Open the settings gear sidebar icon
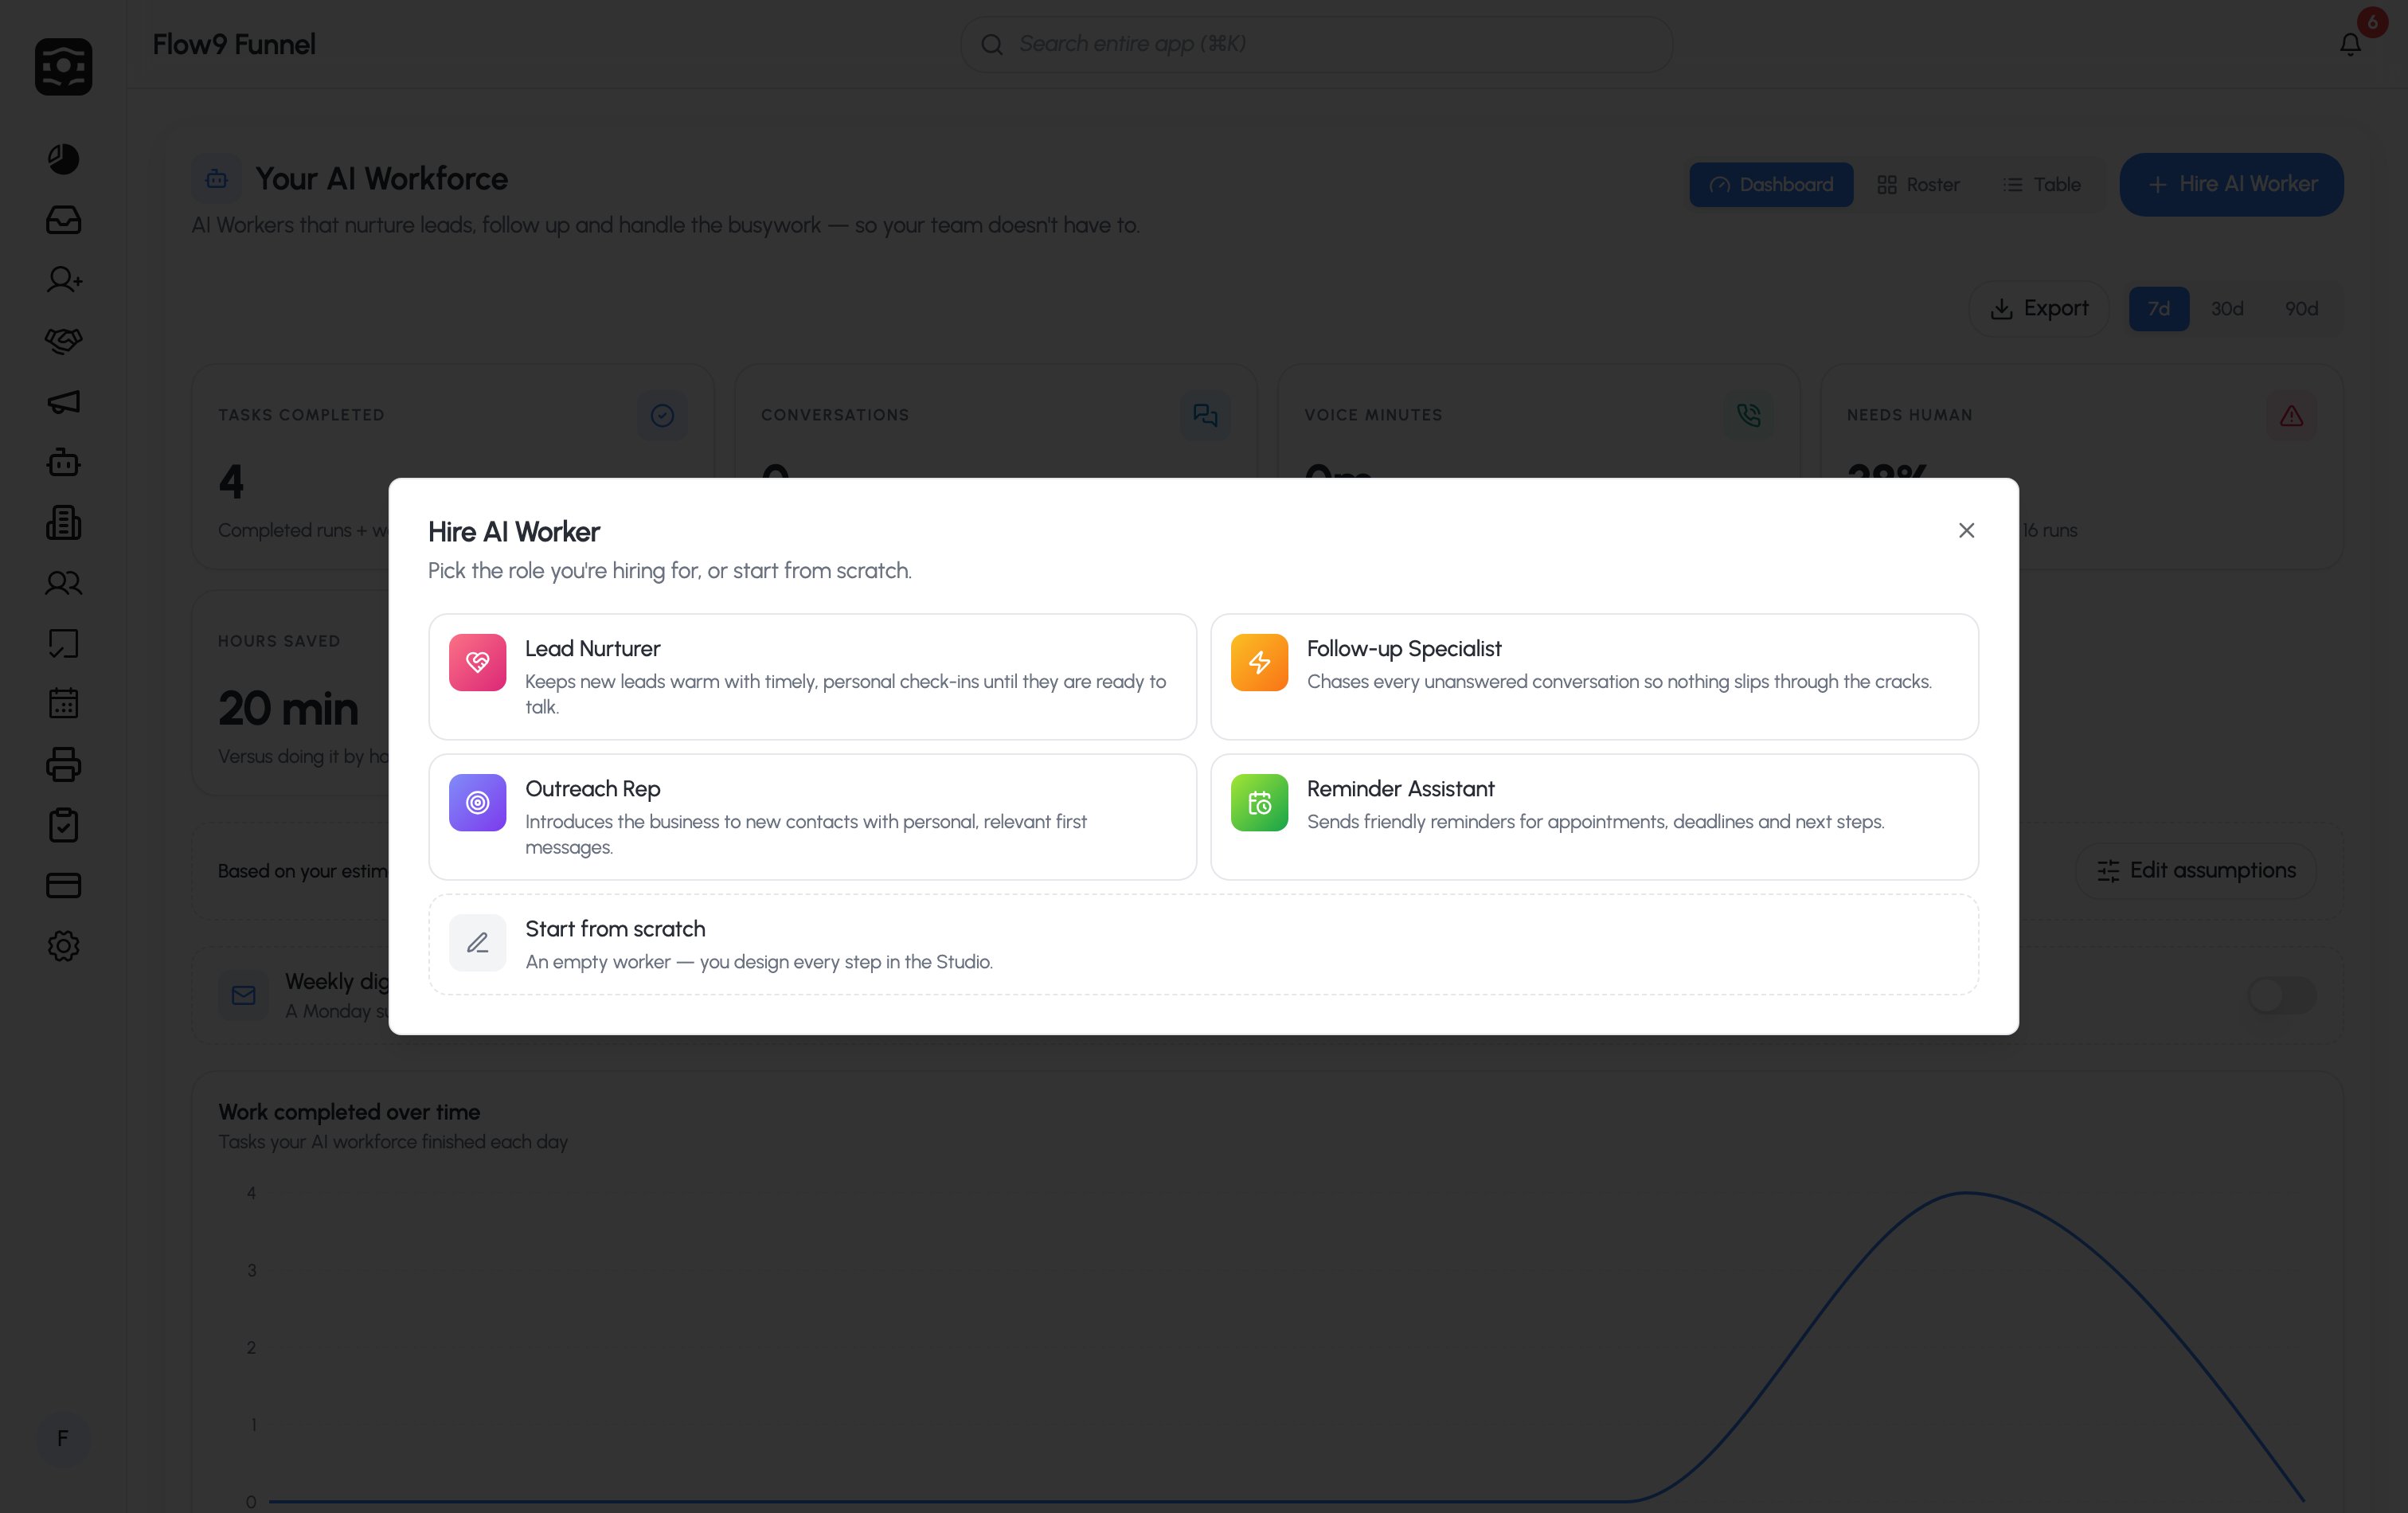Image resolution: width=2408 pixels, height=1513 pixels. 63,946
